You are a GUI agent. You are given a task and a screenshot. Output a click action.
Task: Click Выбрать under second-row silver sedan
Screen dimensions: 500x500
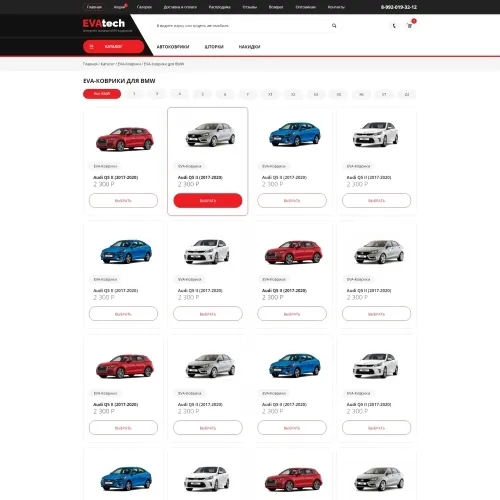pos(377,314)
